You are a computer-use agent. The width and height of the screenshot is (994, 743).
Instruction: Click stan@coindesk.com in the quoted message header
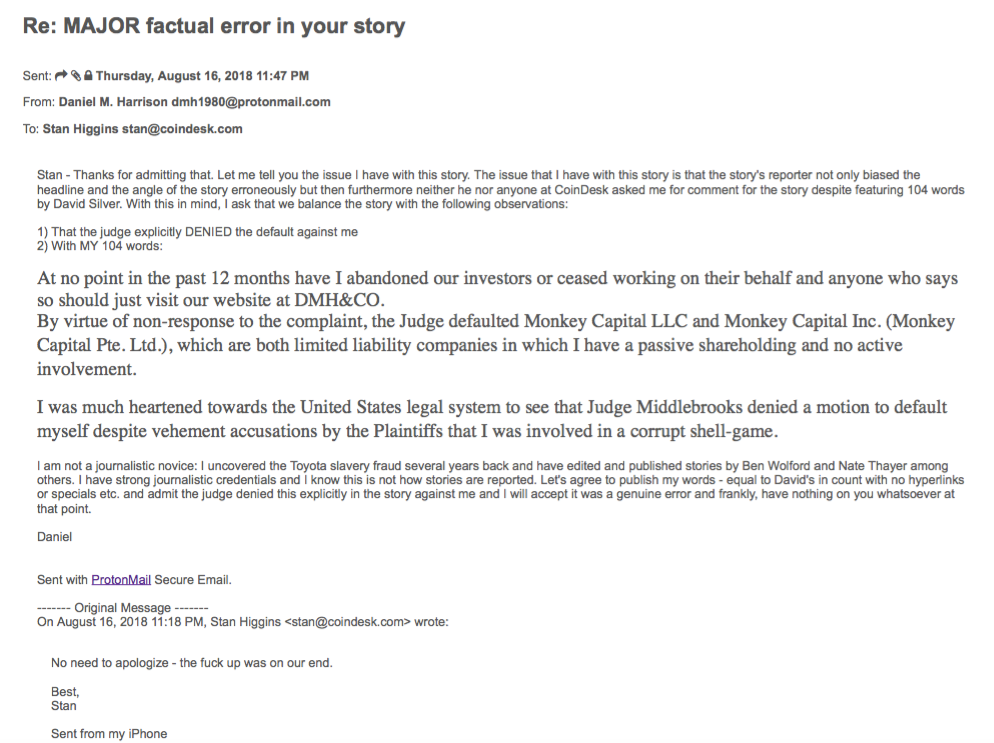(348, 621)
